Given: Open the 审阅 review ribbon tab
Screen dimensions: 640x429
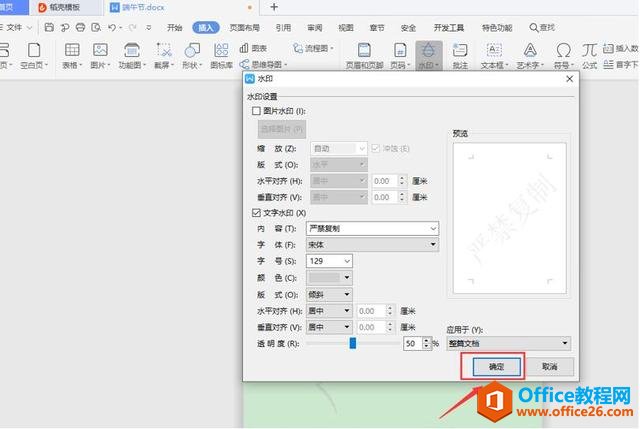Looking at the screenshot, I should 315,28.
